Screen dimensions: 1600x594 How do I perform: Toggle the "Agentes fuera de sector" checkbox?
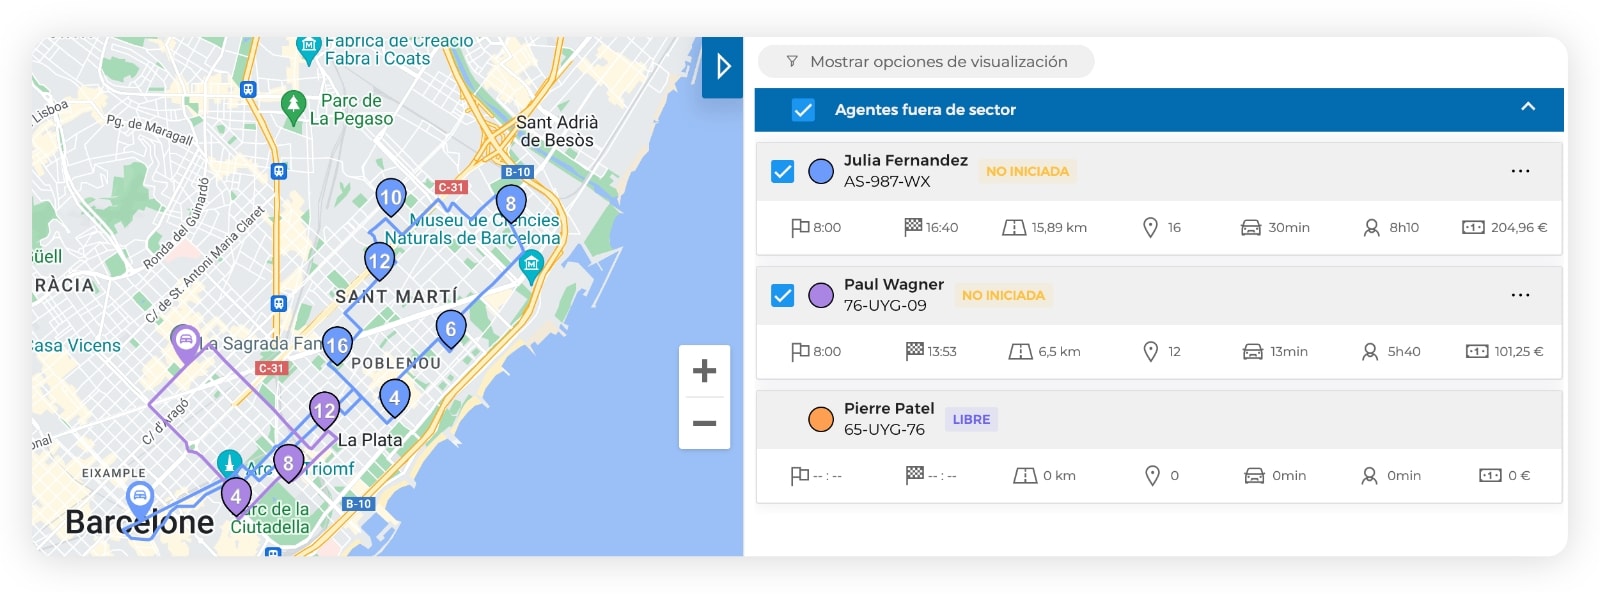tap(803, 110)
